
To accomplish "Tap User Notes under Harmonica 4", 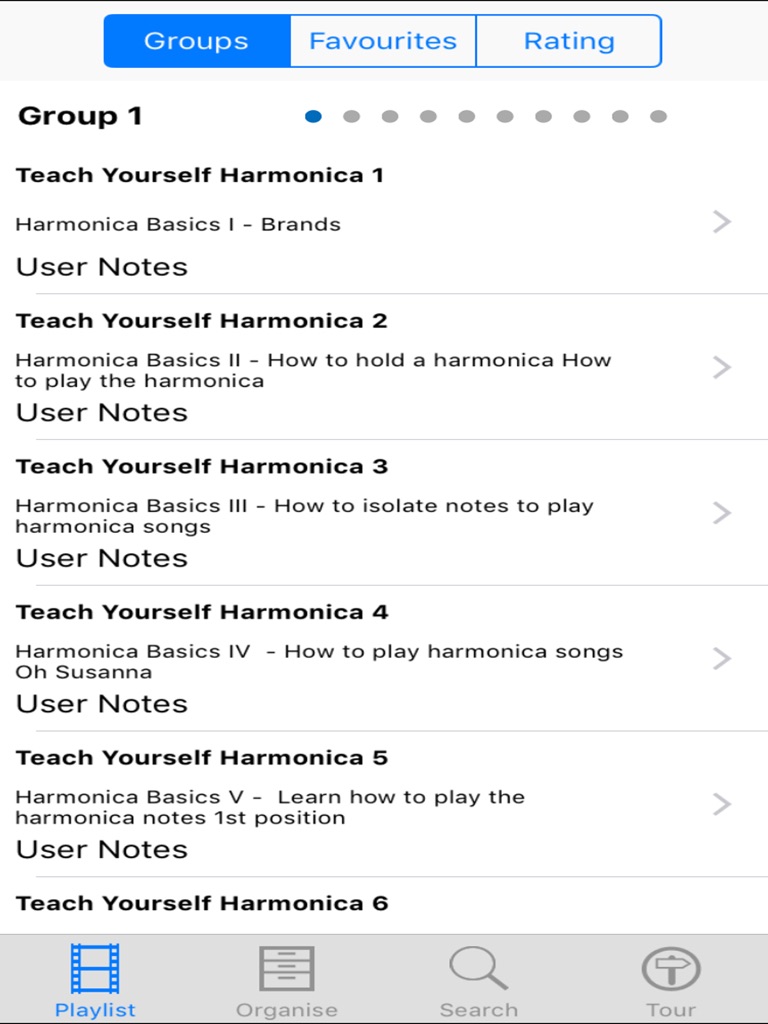I will click(102, 704).
